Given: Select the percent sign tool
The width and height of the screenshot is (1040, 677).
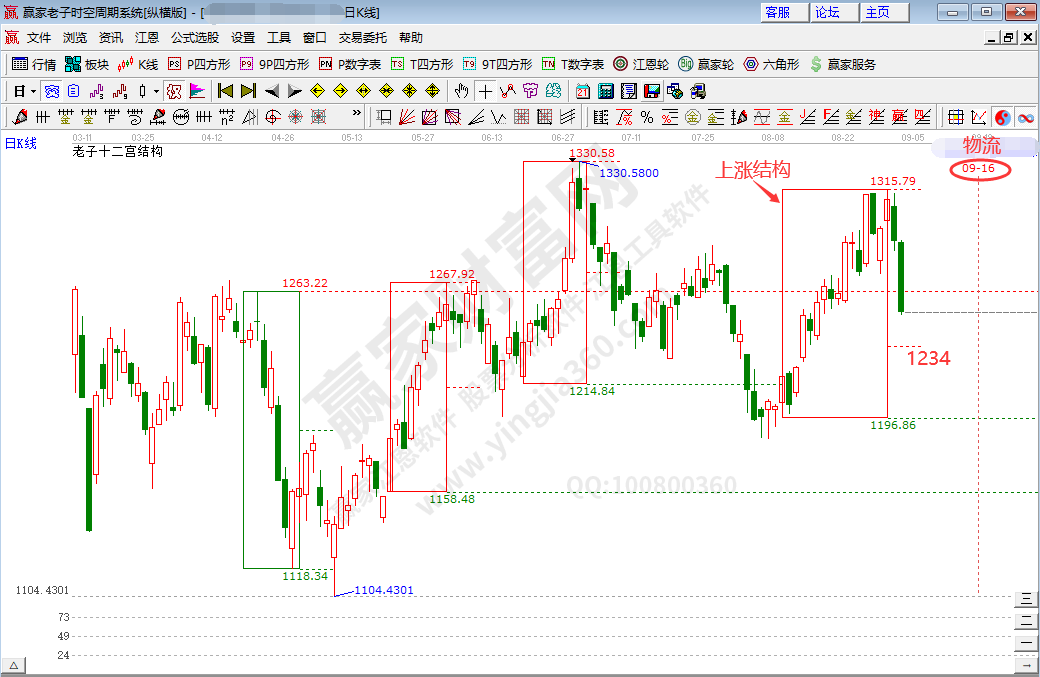Looking at the screenshot, I should pyautogui.click(x=646, y=117).
